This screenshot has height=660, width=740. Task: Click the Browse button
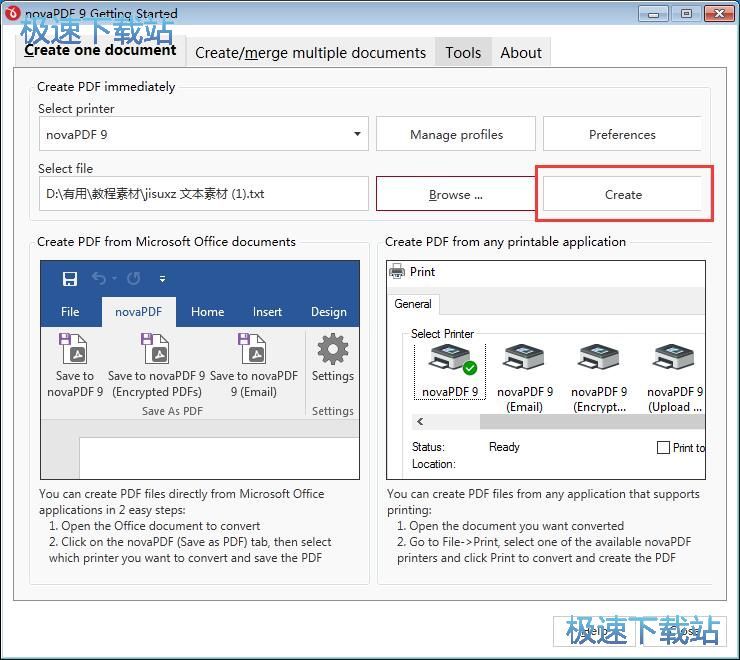click(x=455, y=194)
